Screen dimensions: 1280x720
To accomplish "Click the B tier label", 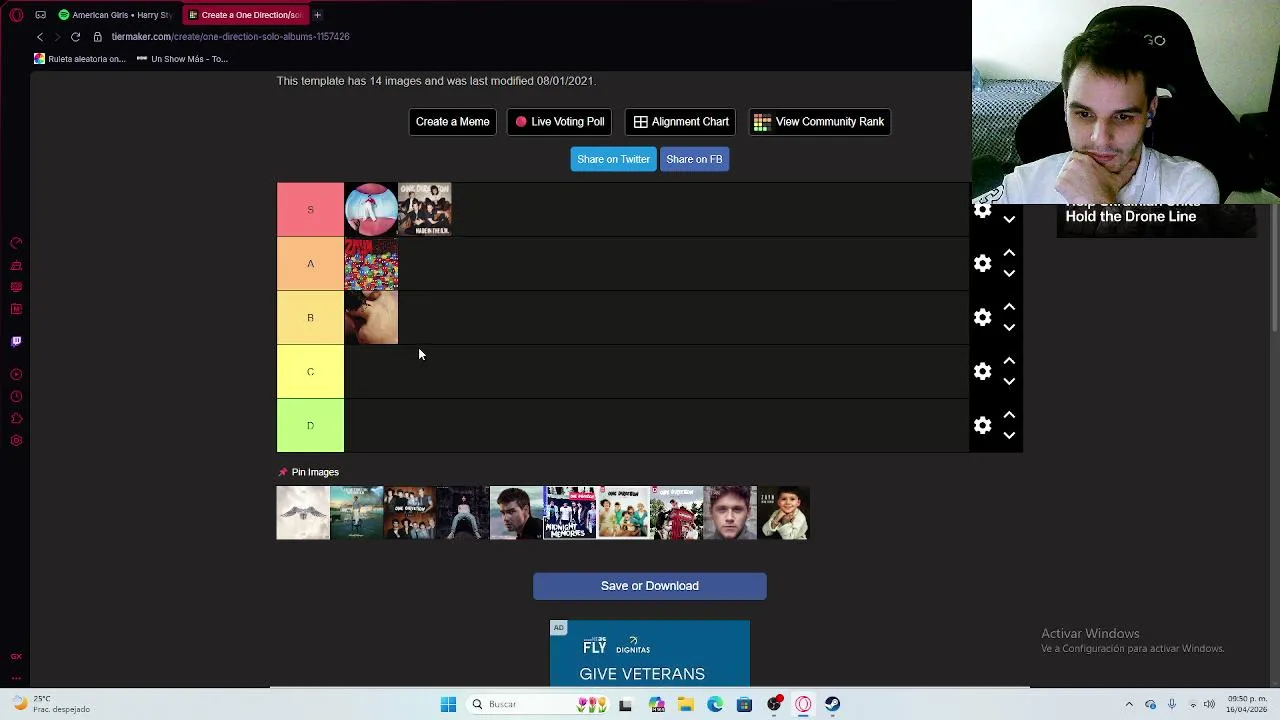I will [x=310, y=317].
